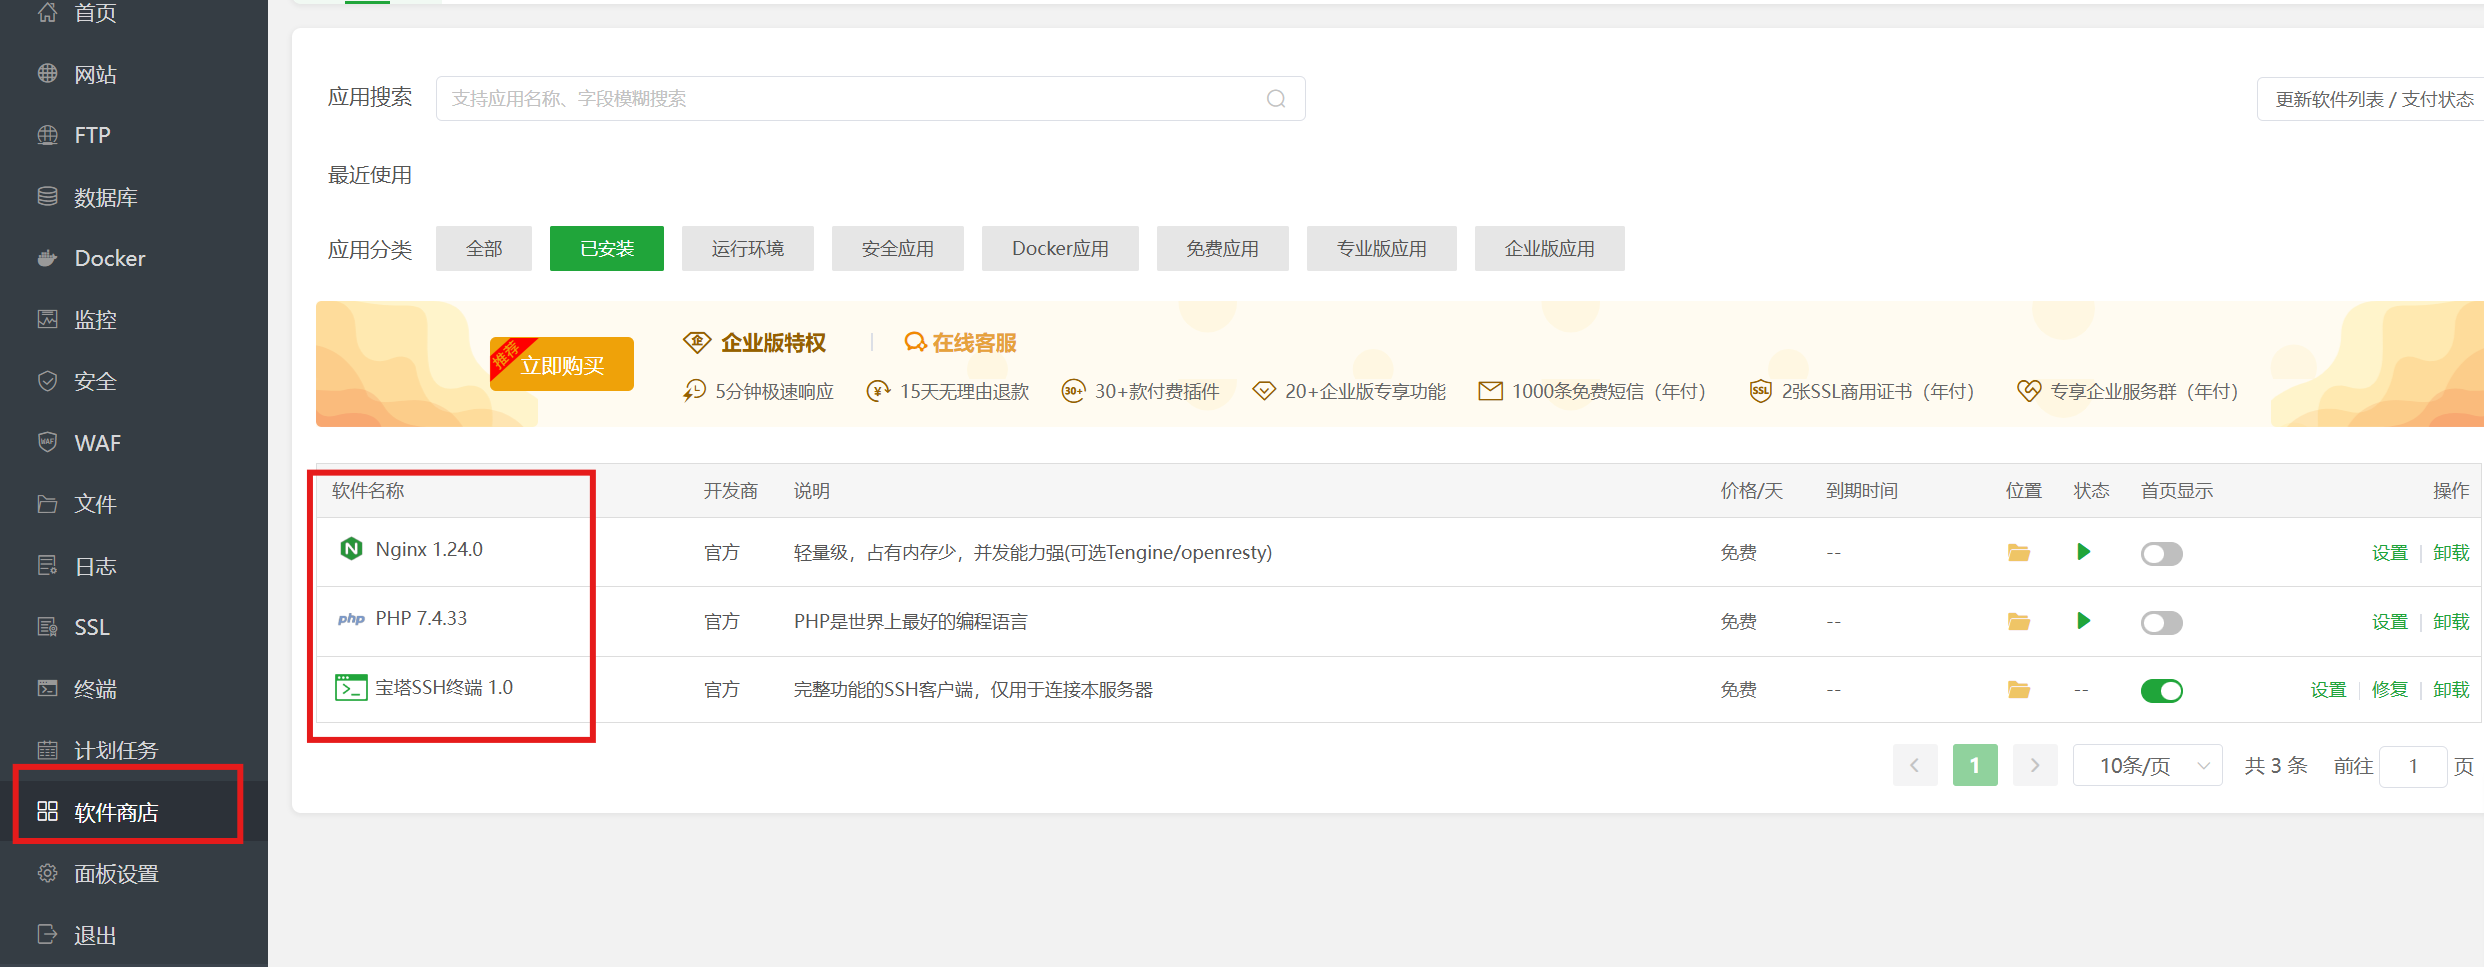Click the database stack icon beside 数据库
Image resolution: width=2484 pixels, height=967 pixels.
tap(47, 196)
